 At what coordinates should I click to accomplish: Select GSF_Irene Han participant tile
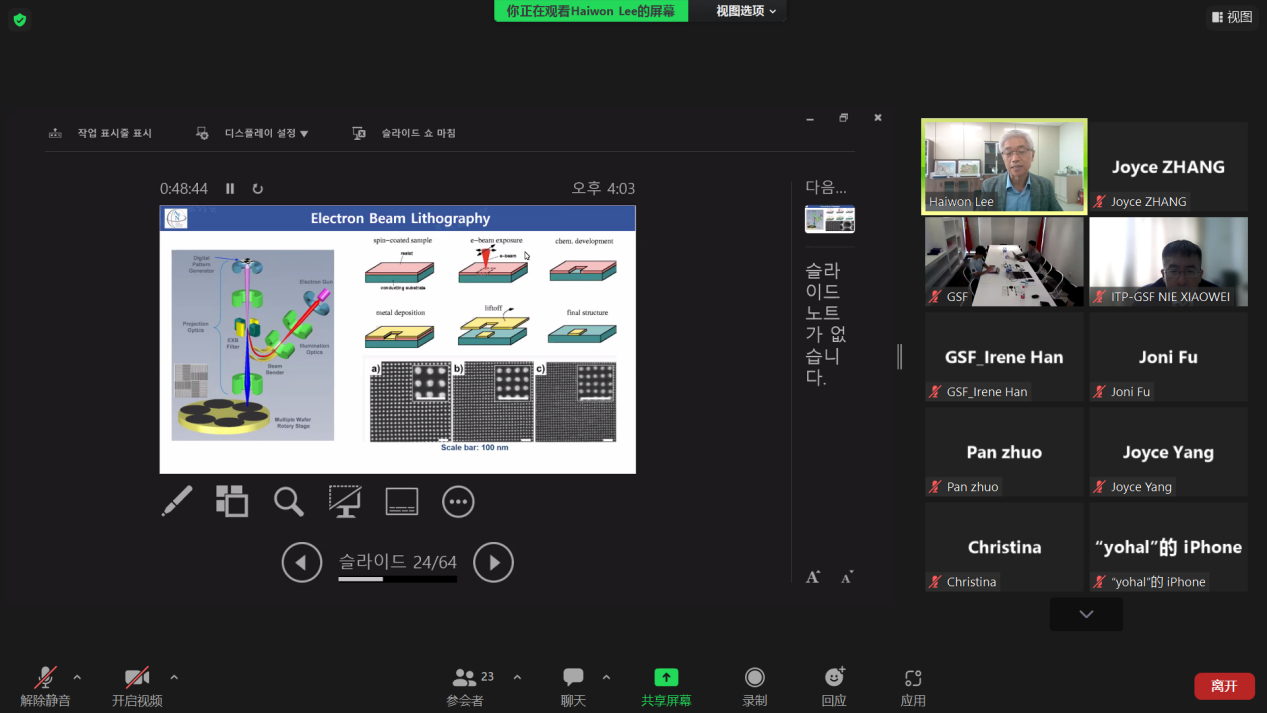pos(1004,357)
